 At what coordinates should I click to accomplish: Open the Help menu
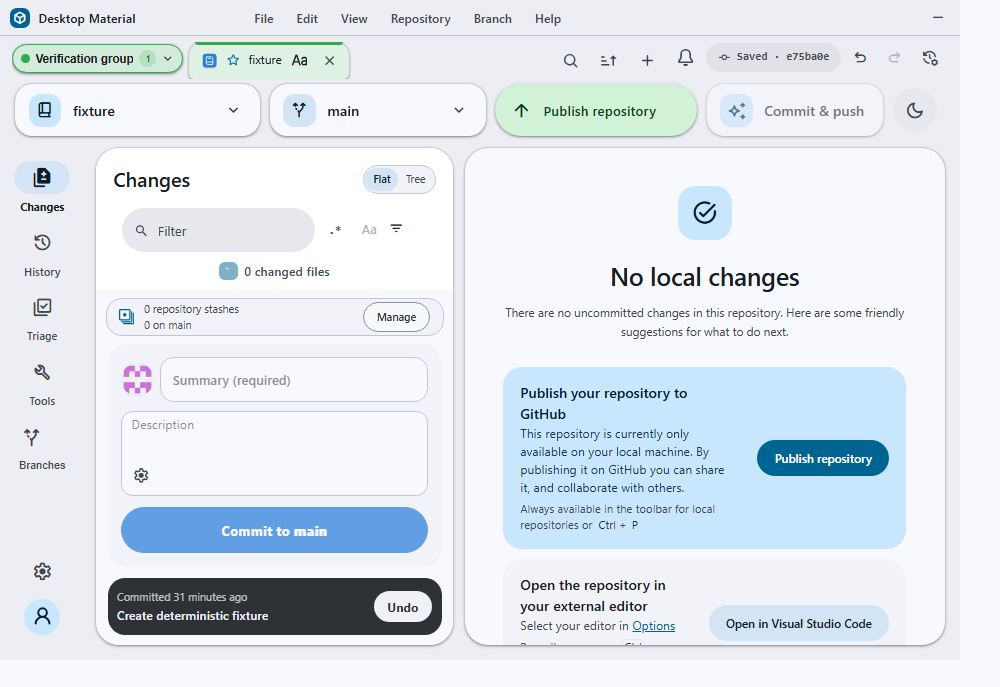pos(548,18)
